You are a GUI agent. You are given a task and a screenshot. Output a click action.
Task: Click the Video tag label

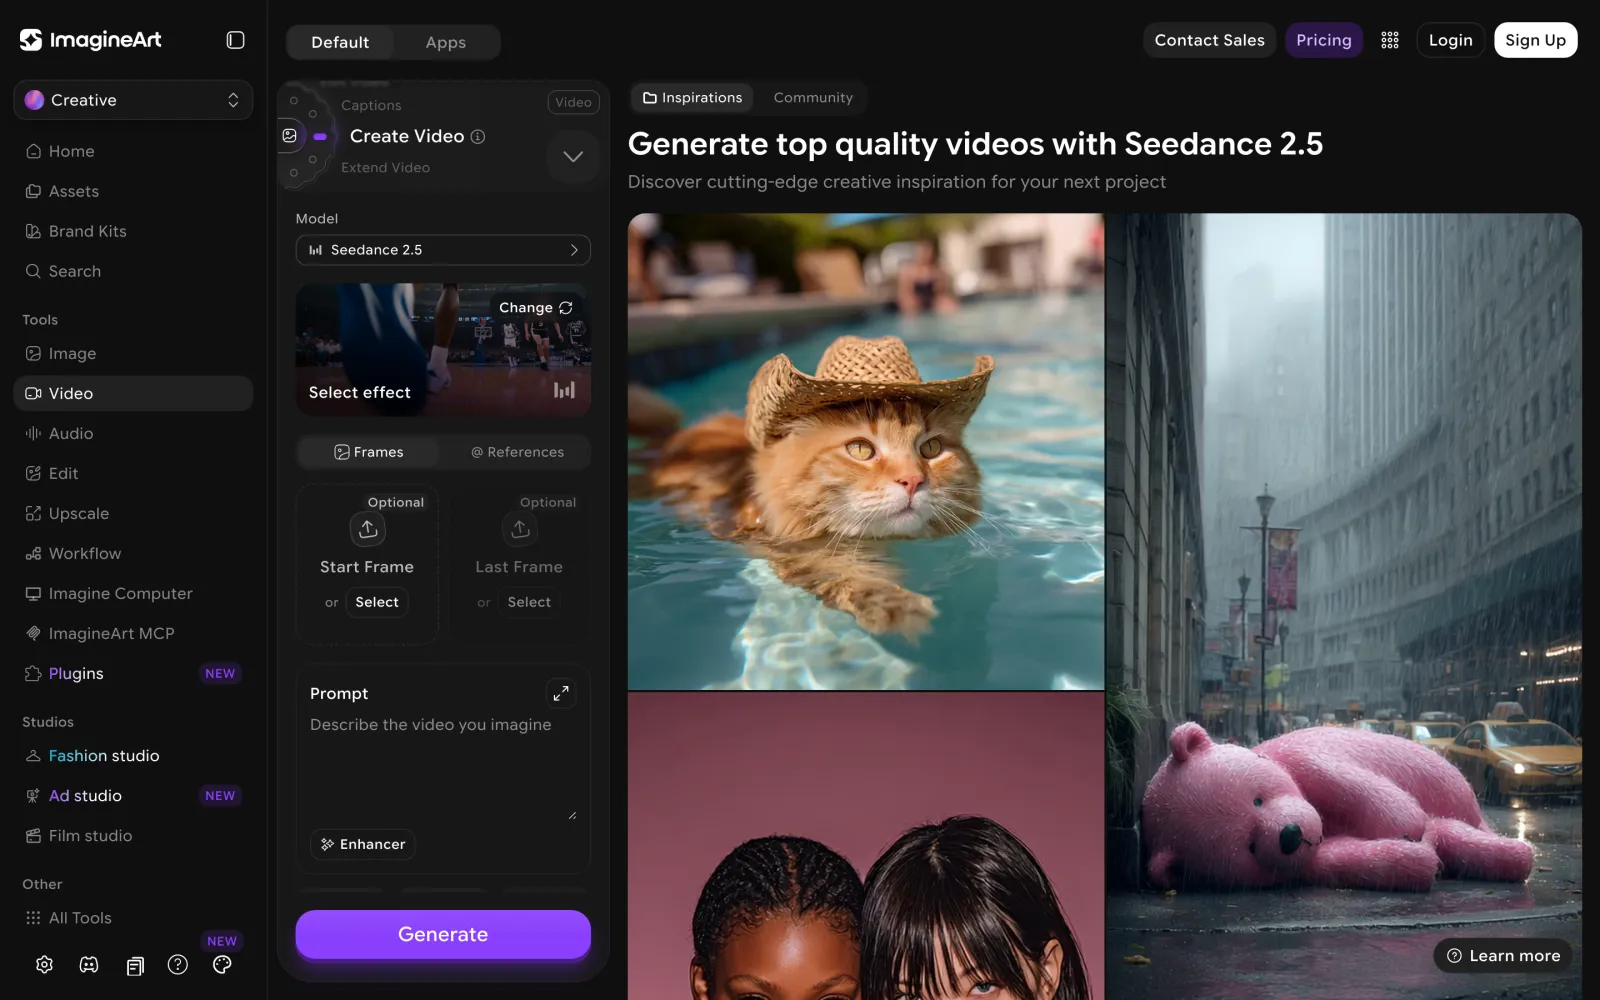pos(573,102)
